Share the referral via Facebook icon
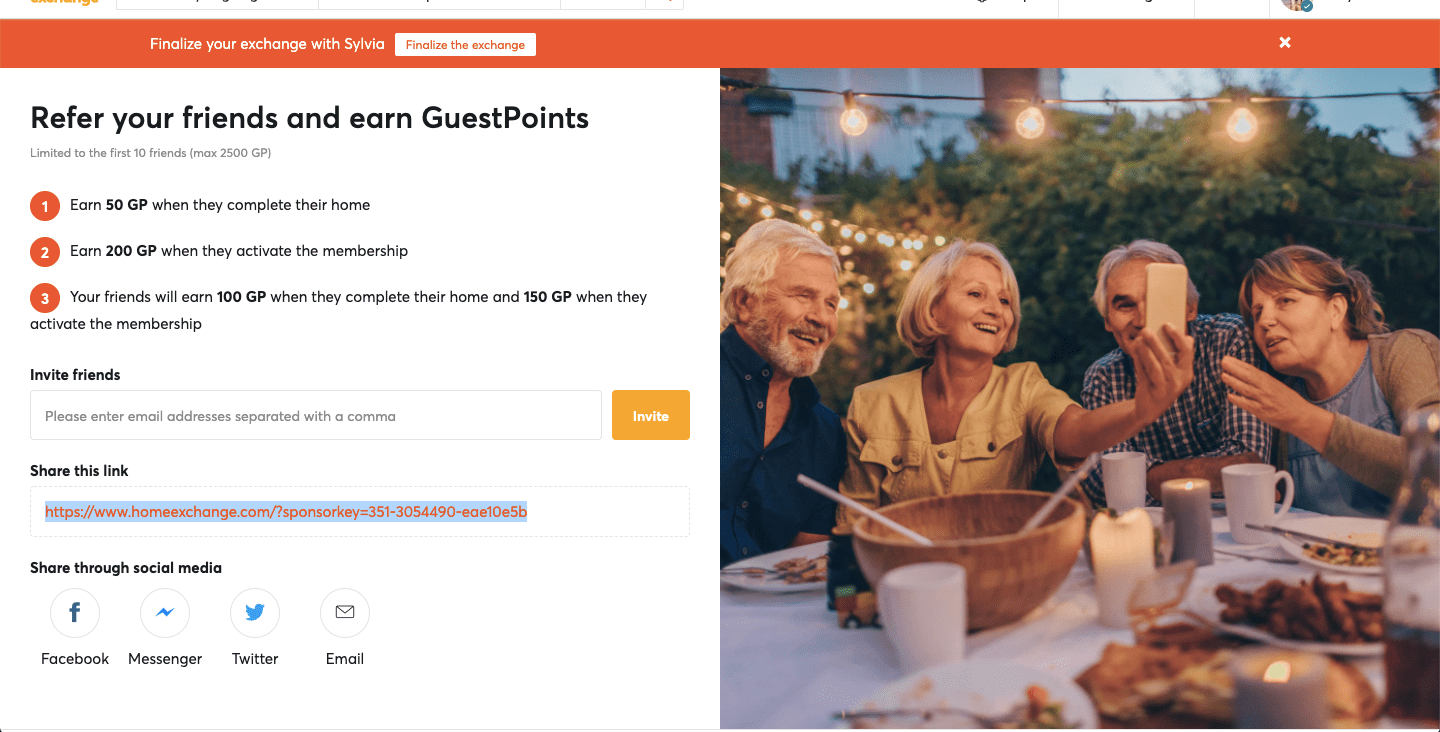This screenshot has width=1440, height=732. (x=75, y=613)
